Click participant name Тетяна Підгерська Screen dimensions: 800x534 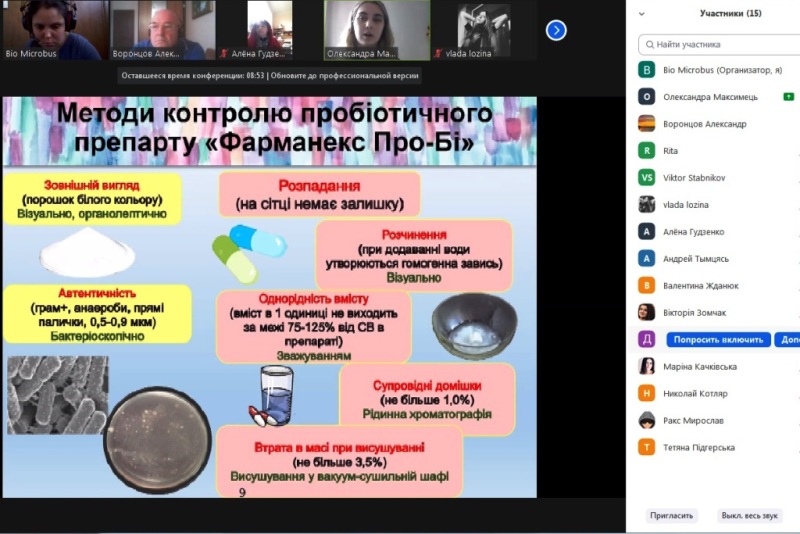pyautogui.click(x=699, y=448)
